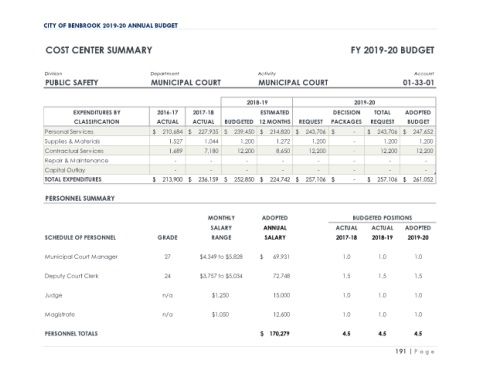Select the Total Expenditures adopted budget value
The height and width of the screenshot is (371, 480).
418,179
